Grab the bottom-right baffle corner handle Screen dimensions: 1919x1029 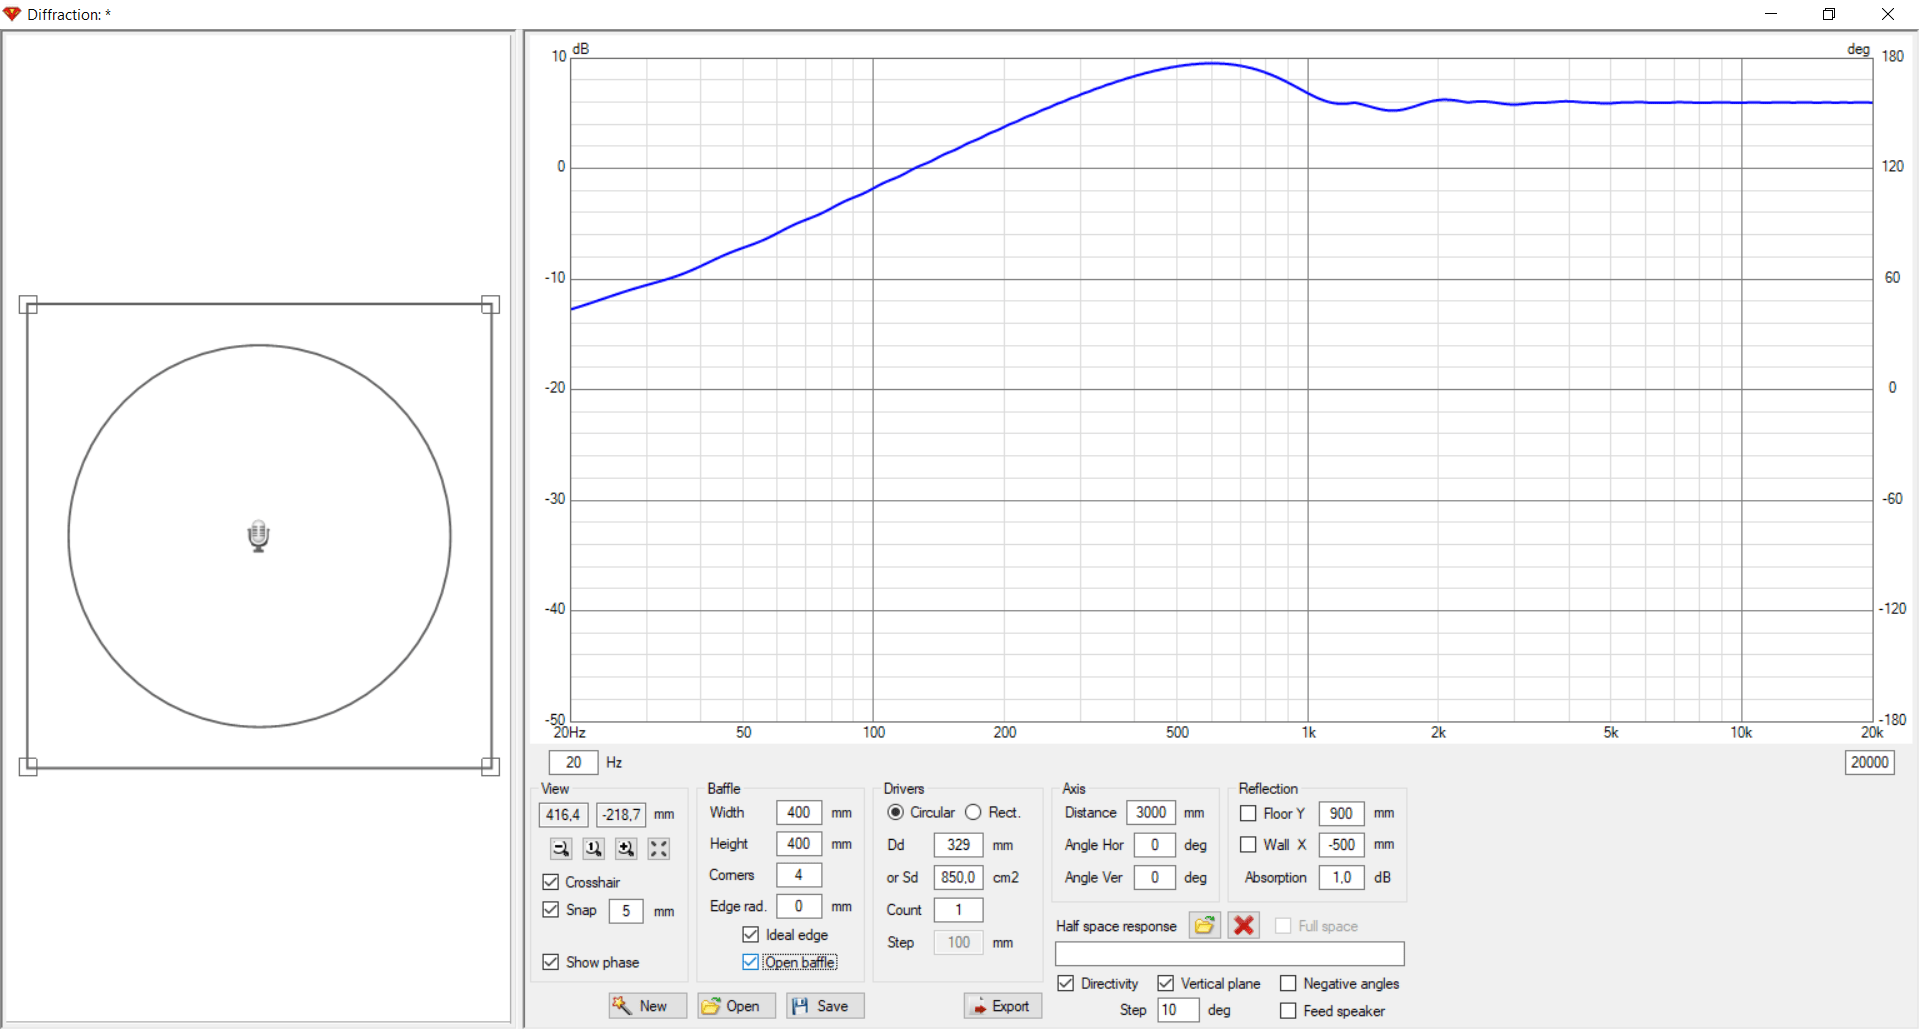(x=490, y=767)
